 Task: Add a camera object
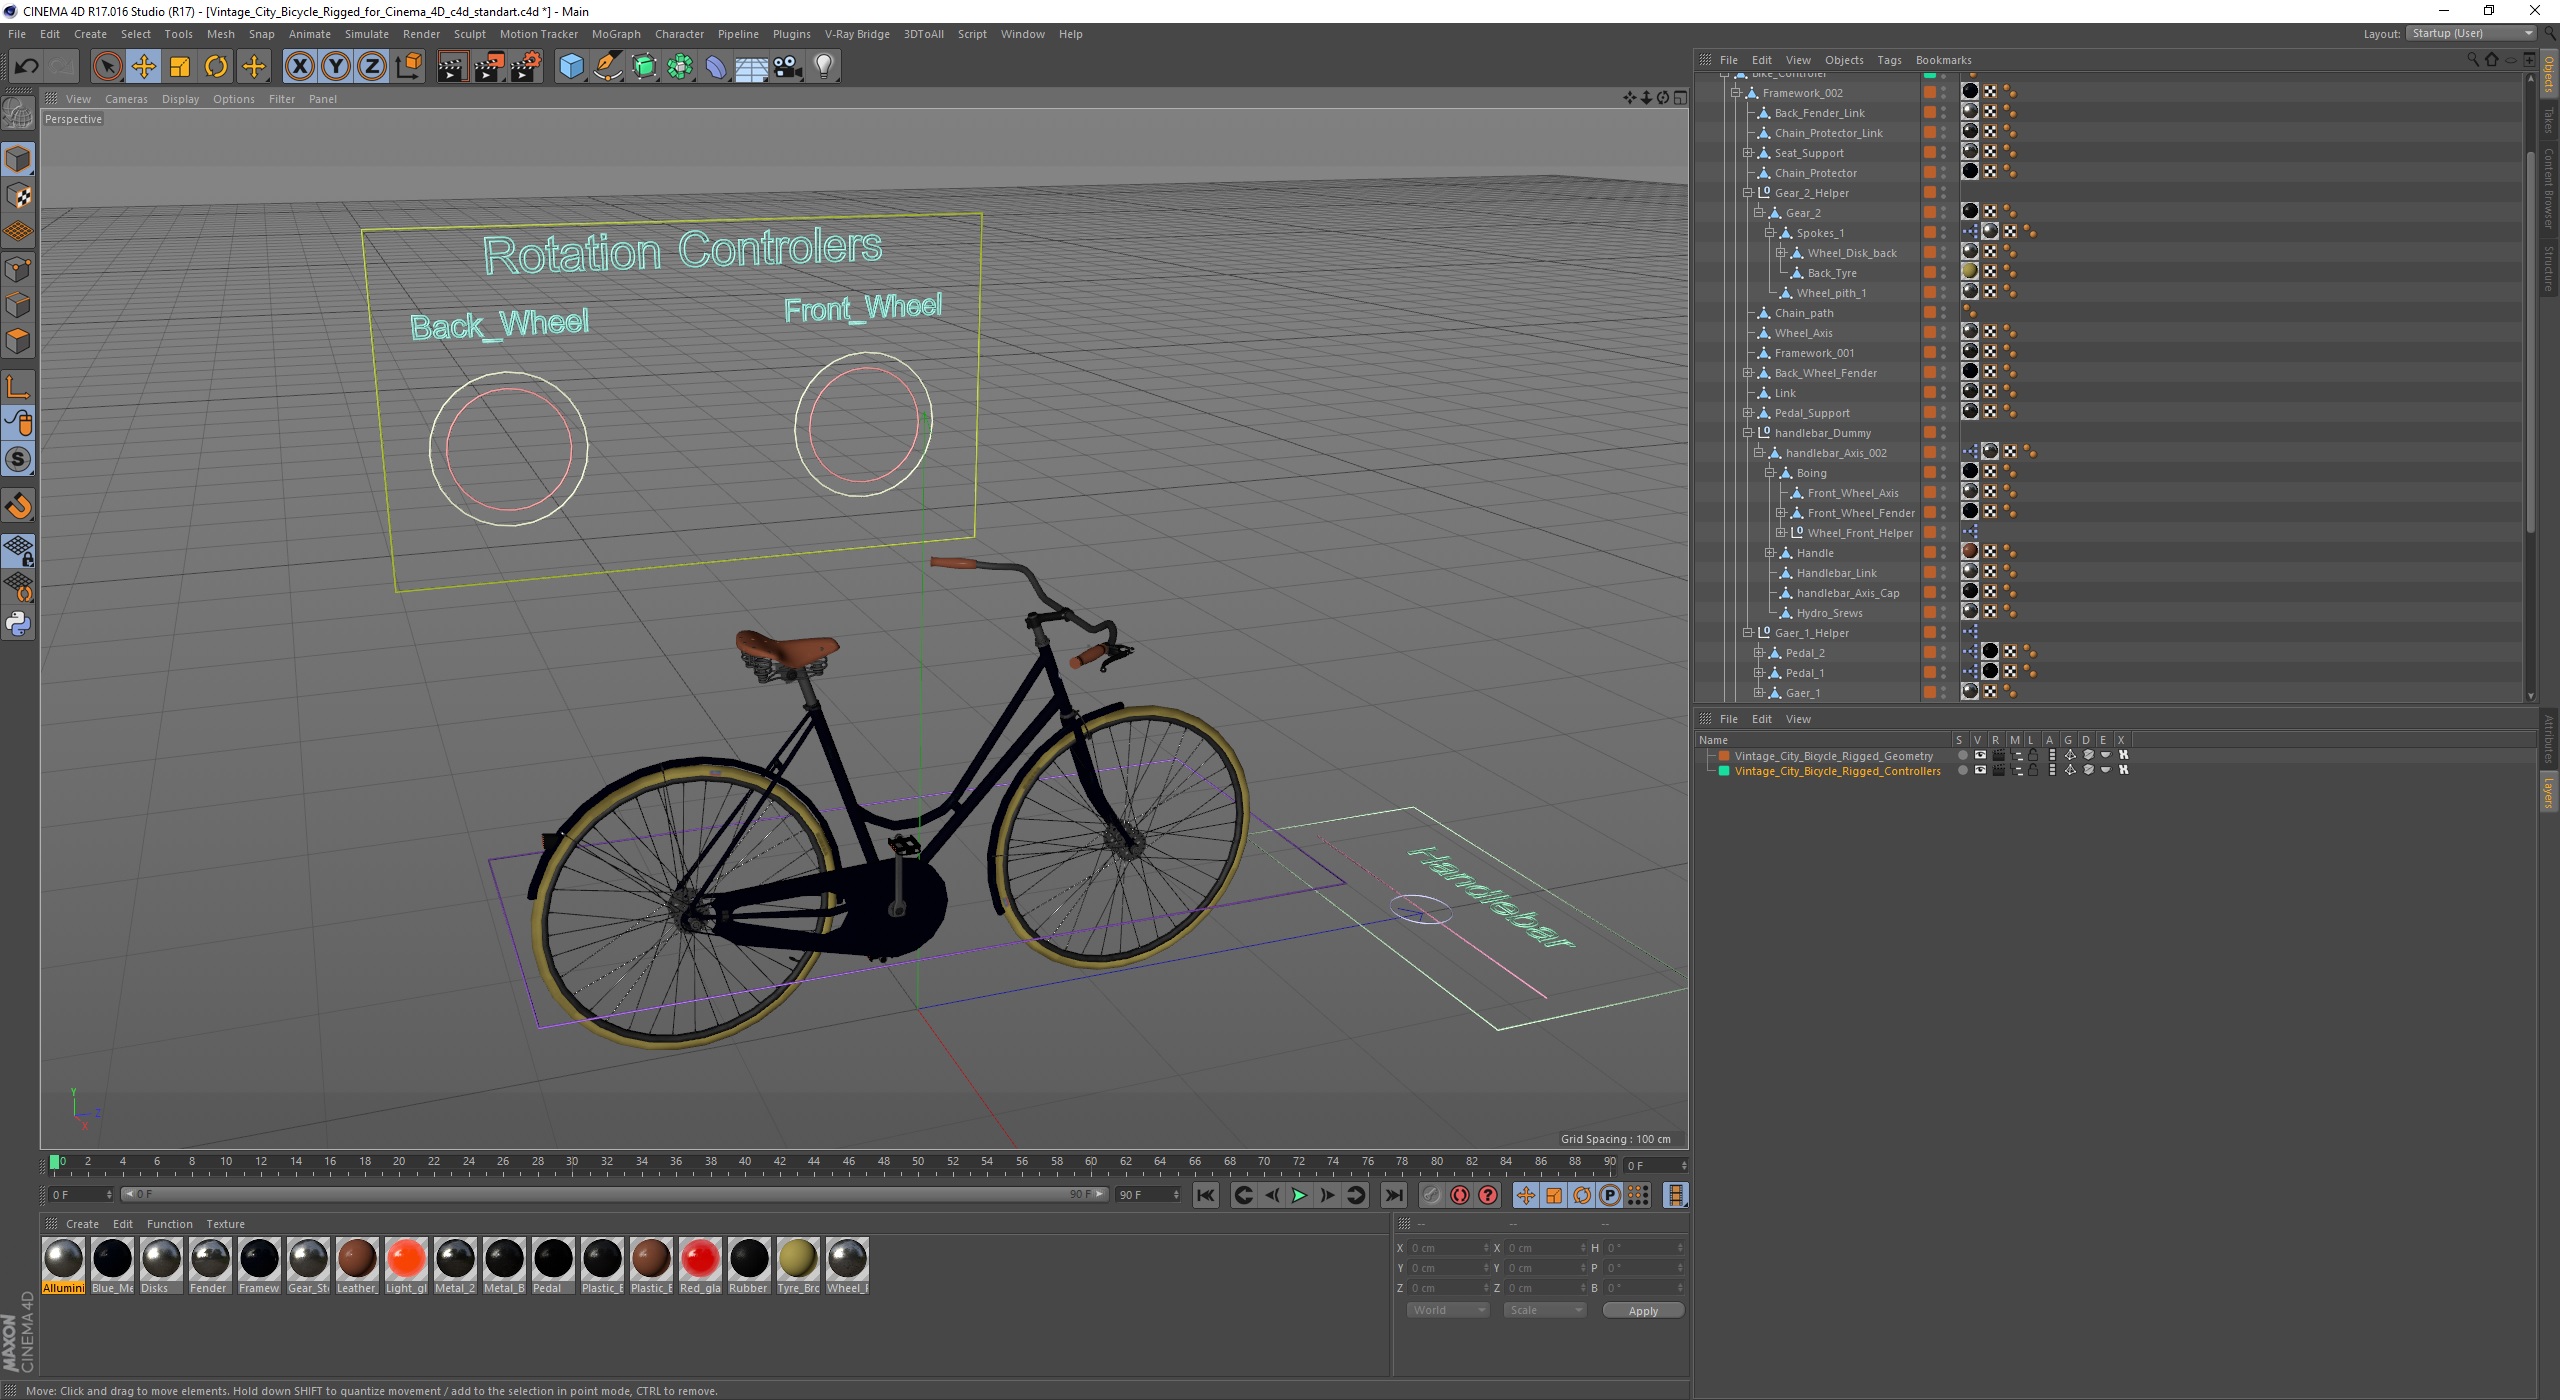pyautogui.click(x=788, y=67)
